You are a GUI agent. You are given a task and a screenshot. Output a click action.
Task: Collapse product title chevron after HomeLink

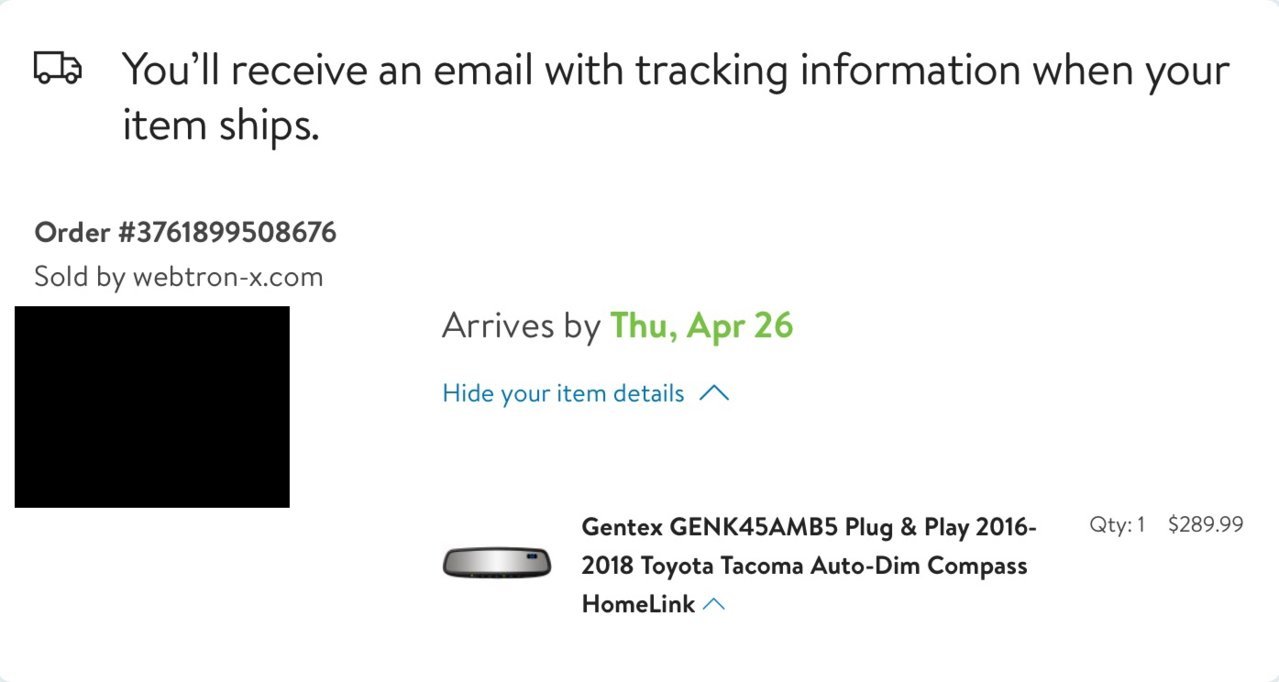tap(713, 604)
